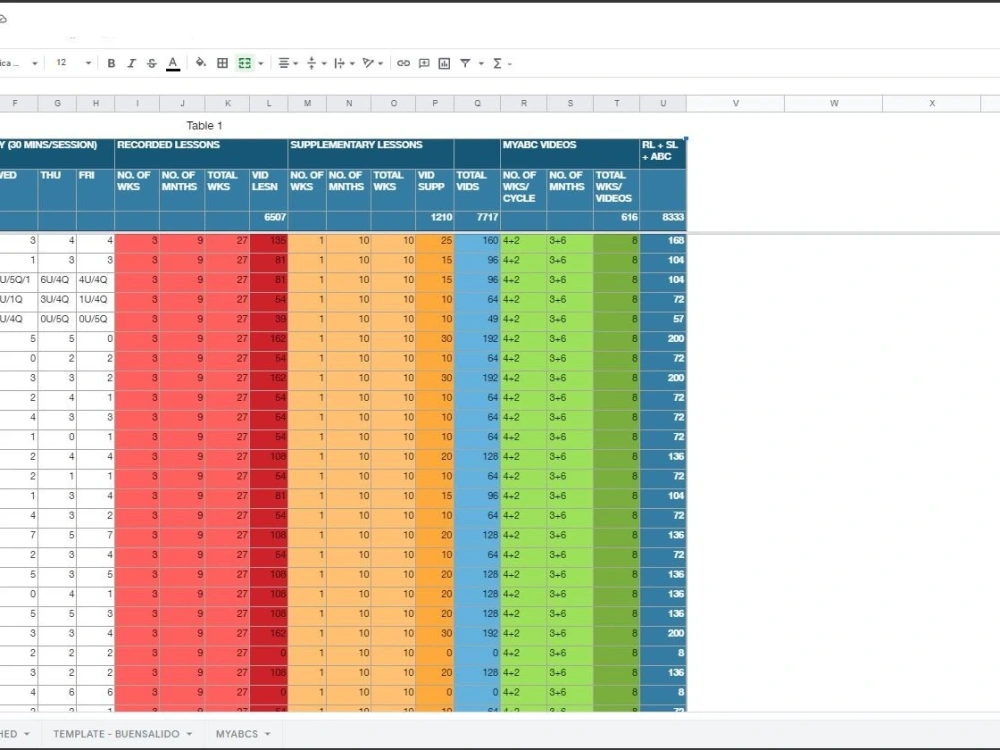Open the TEMPLATE - BUENSALIDO tab options arrow
This screenshot has height=750, width=1000.
189,734
